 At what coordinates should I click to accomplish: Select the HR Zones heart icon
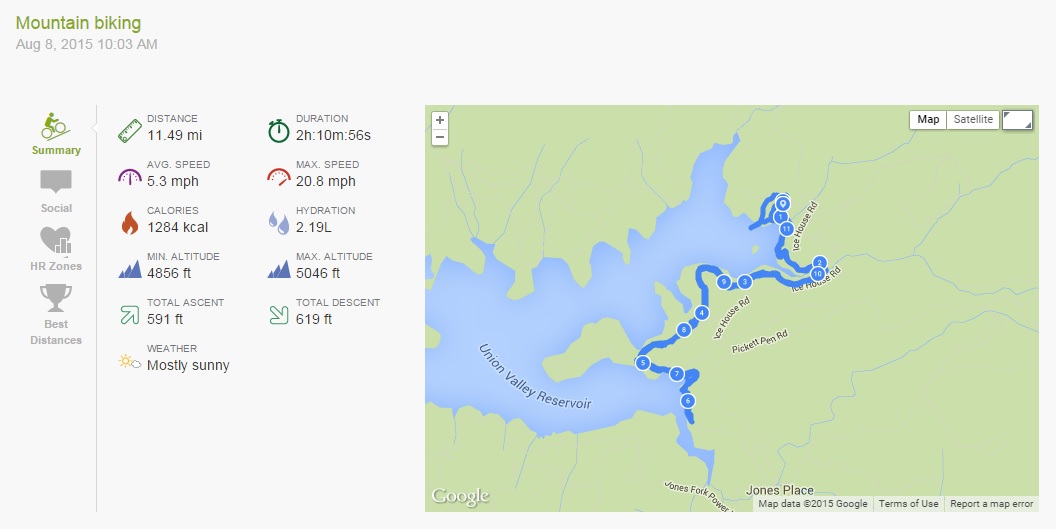[56, 241]
